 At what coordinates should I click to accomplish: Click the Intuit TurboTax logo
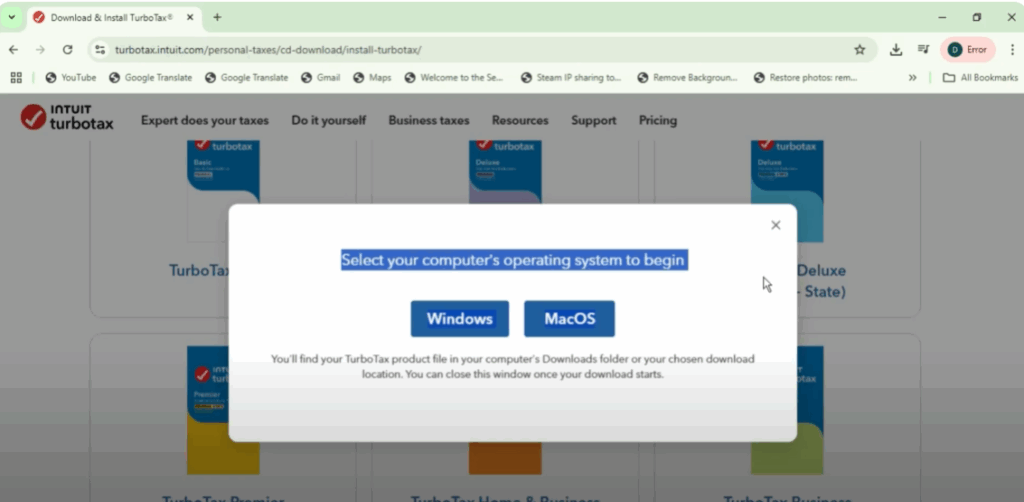(67, 117)
